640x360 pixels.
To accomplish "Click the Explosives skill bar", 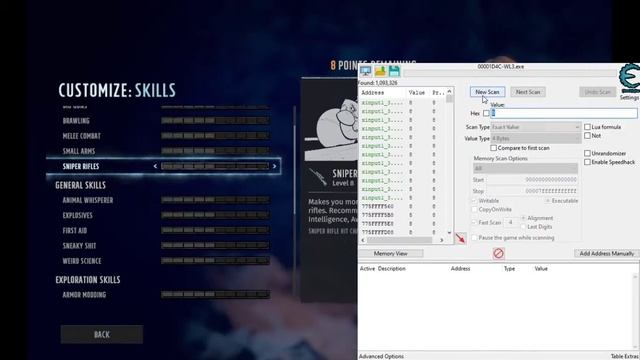I will [215, 215].
